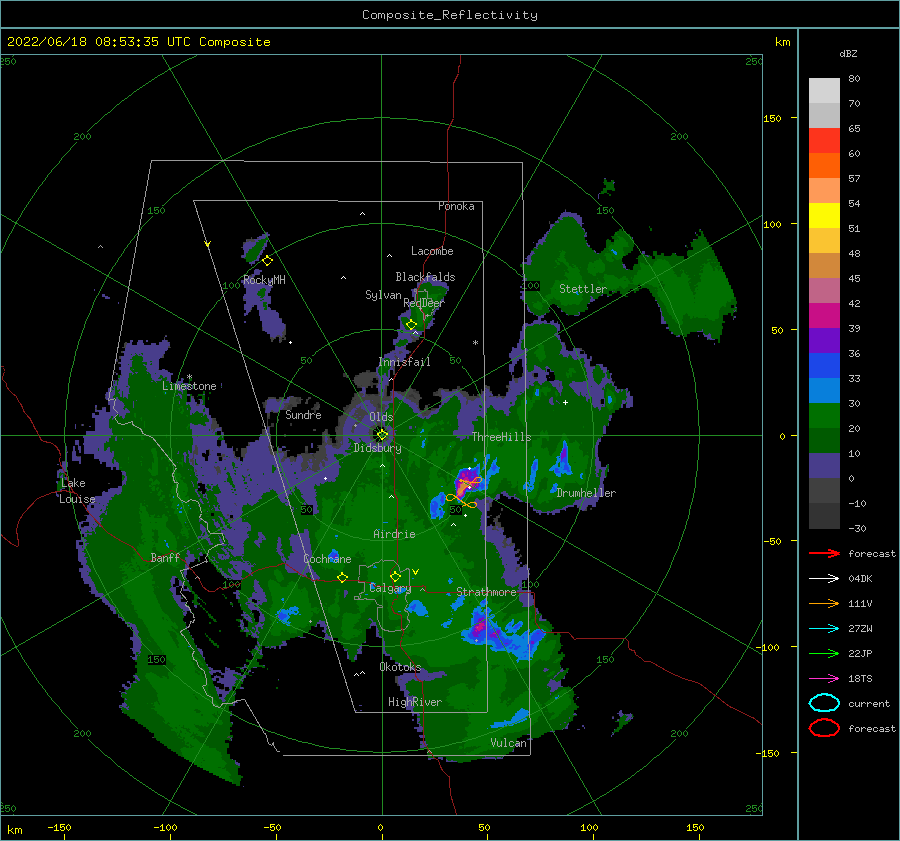Screen dimensions: 900x841
Task: Click the red 65-60 dBZ color swatch
Action: click(824, 141)
